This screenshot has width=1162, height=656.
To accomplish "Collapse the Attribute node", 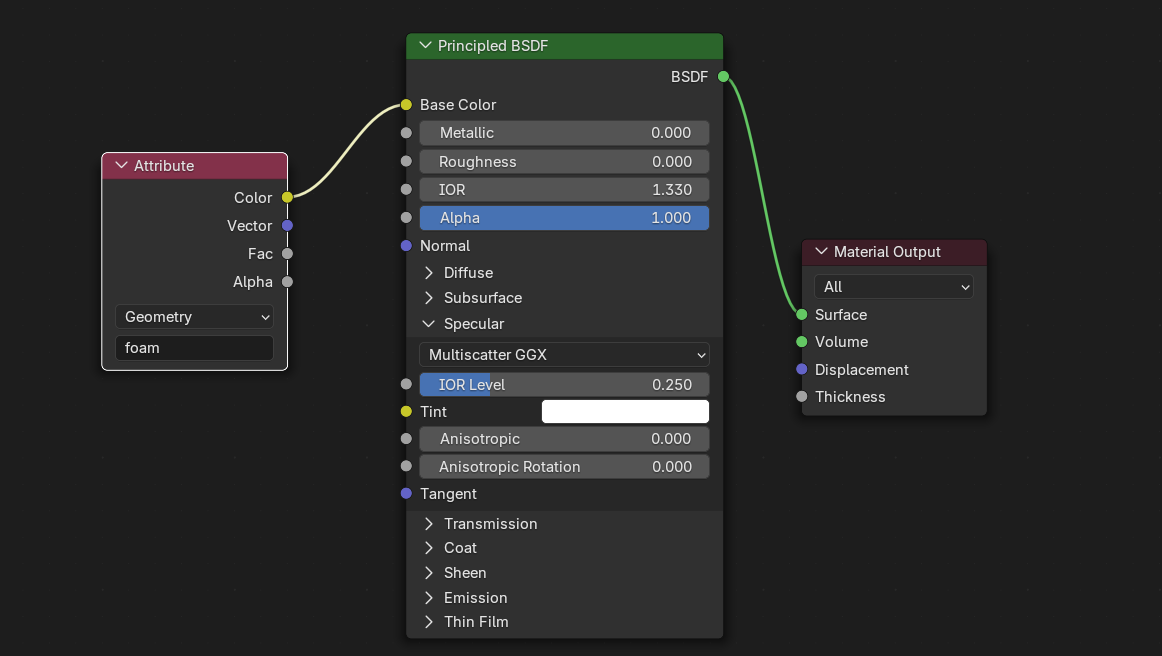I will (x=122, y=165).
